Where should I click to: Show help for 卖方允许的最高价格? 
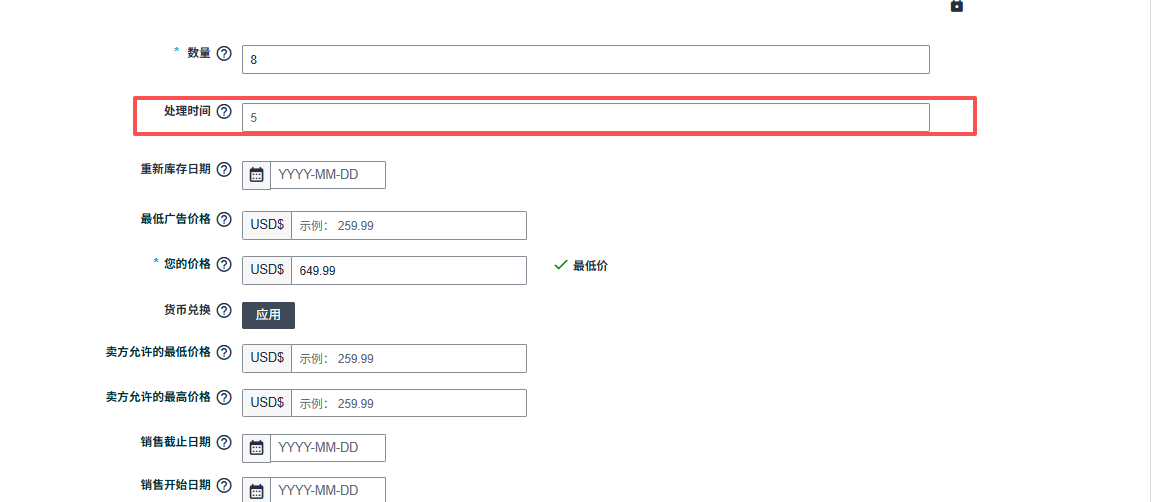224,397
